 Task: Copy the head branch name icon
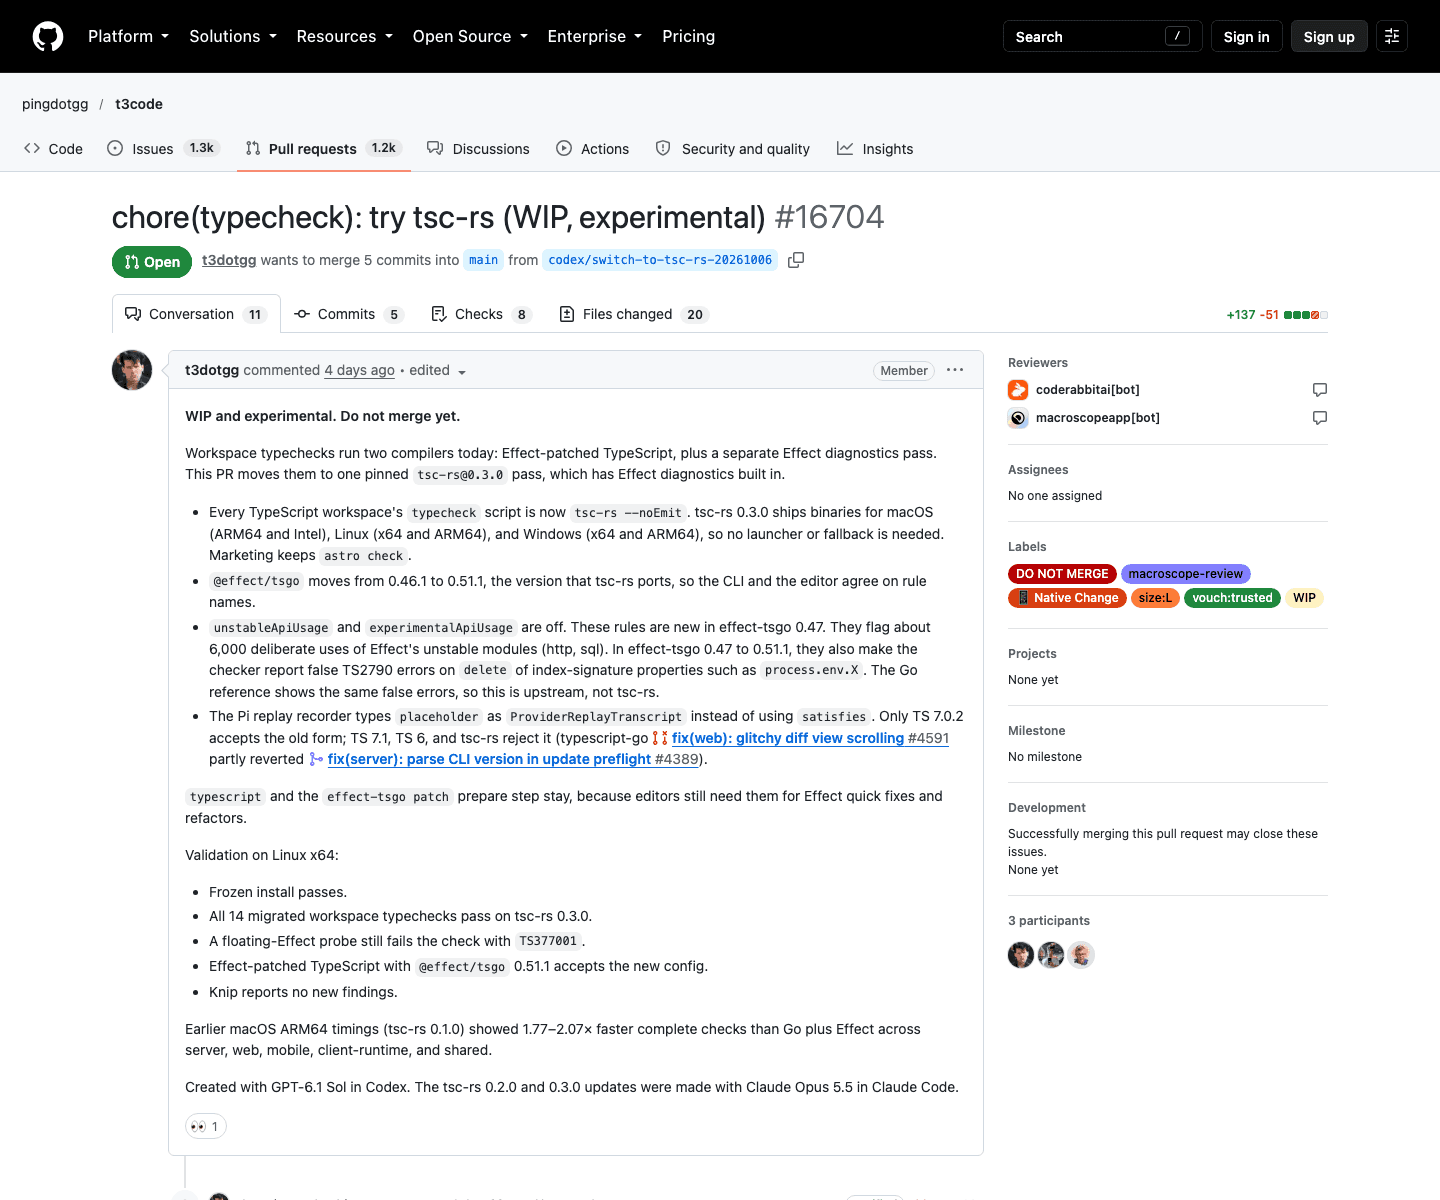[796, 260]
